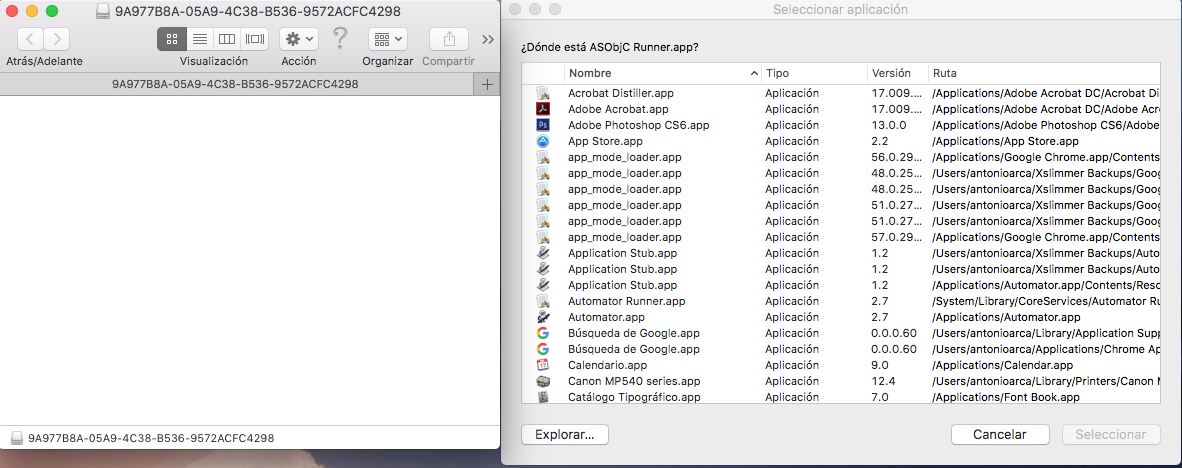Click version 12.4 cell

coord(882,381)
